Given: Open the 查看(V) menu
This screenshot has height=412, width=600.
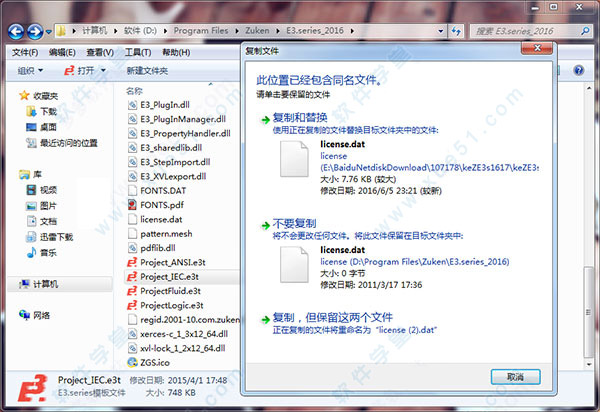Looking at the screenshot, I should [x=100, y=52].
